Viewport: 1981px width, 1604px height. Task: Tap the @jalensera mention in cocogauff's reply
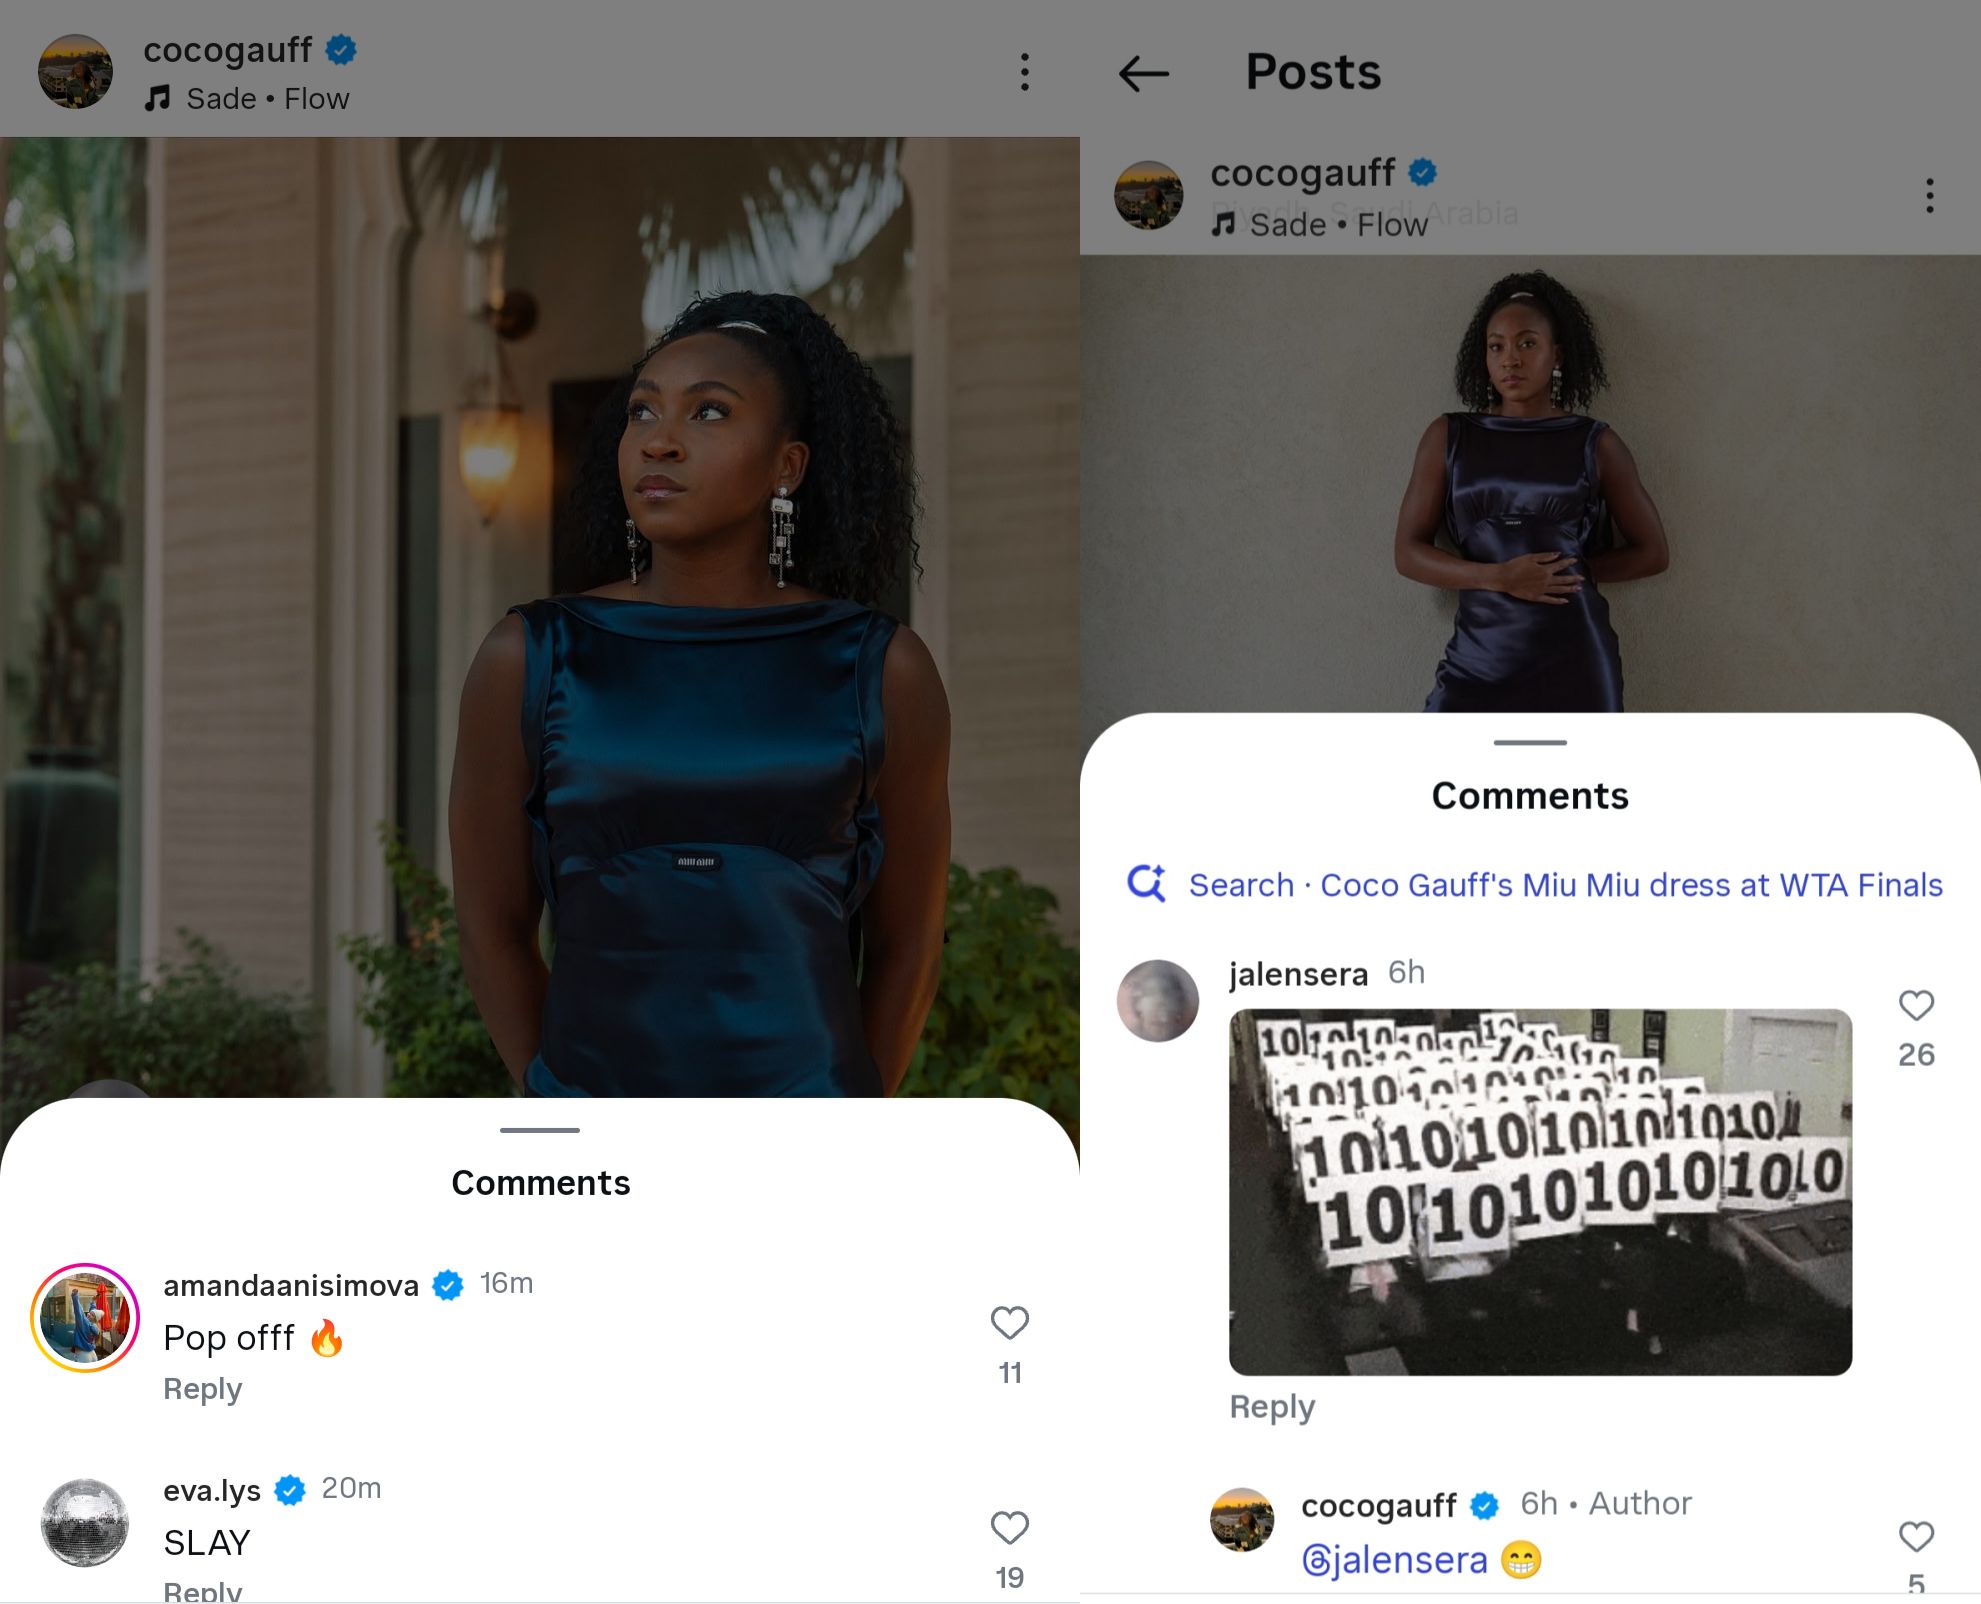(x=1393, y=1558)
